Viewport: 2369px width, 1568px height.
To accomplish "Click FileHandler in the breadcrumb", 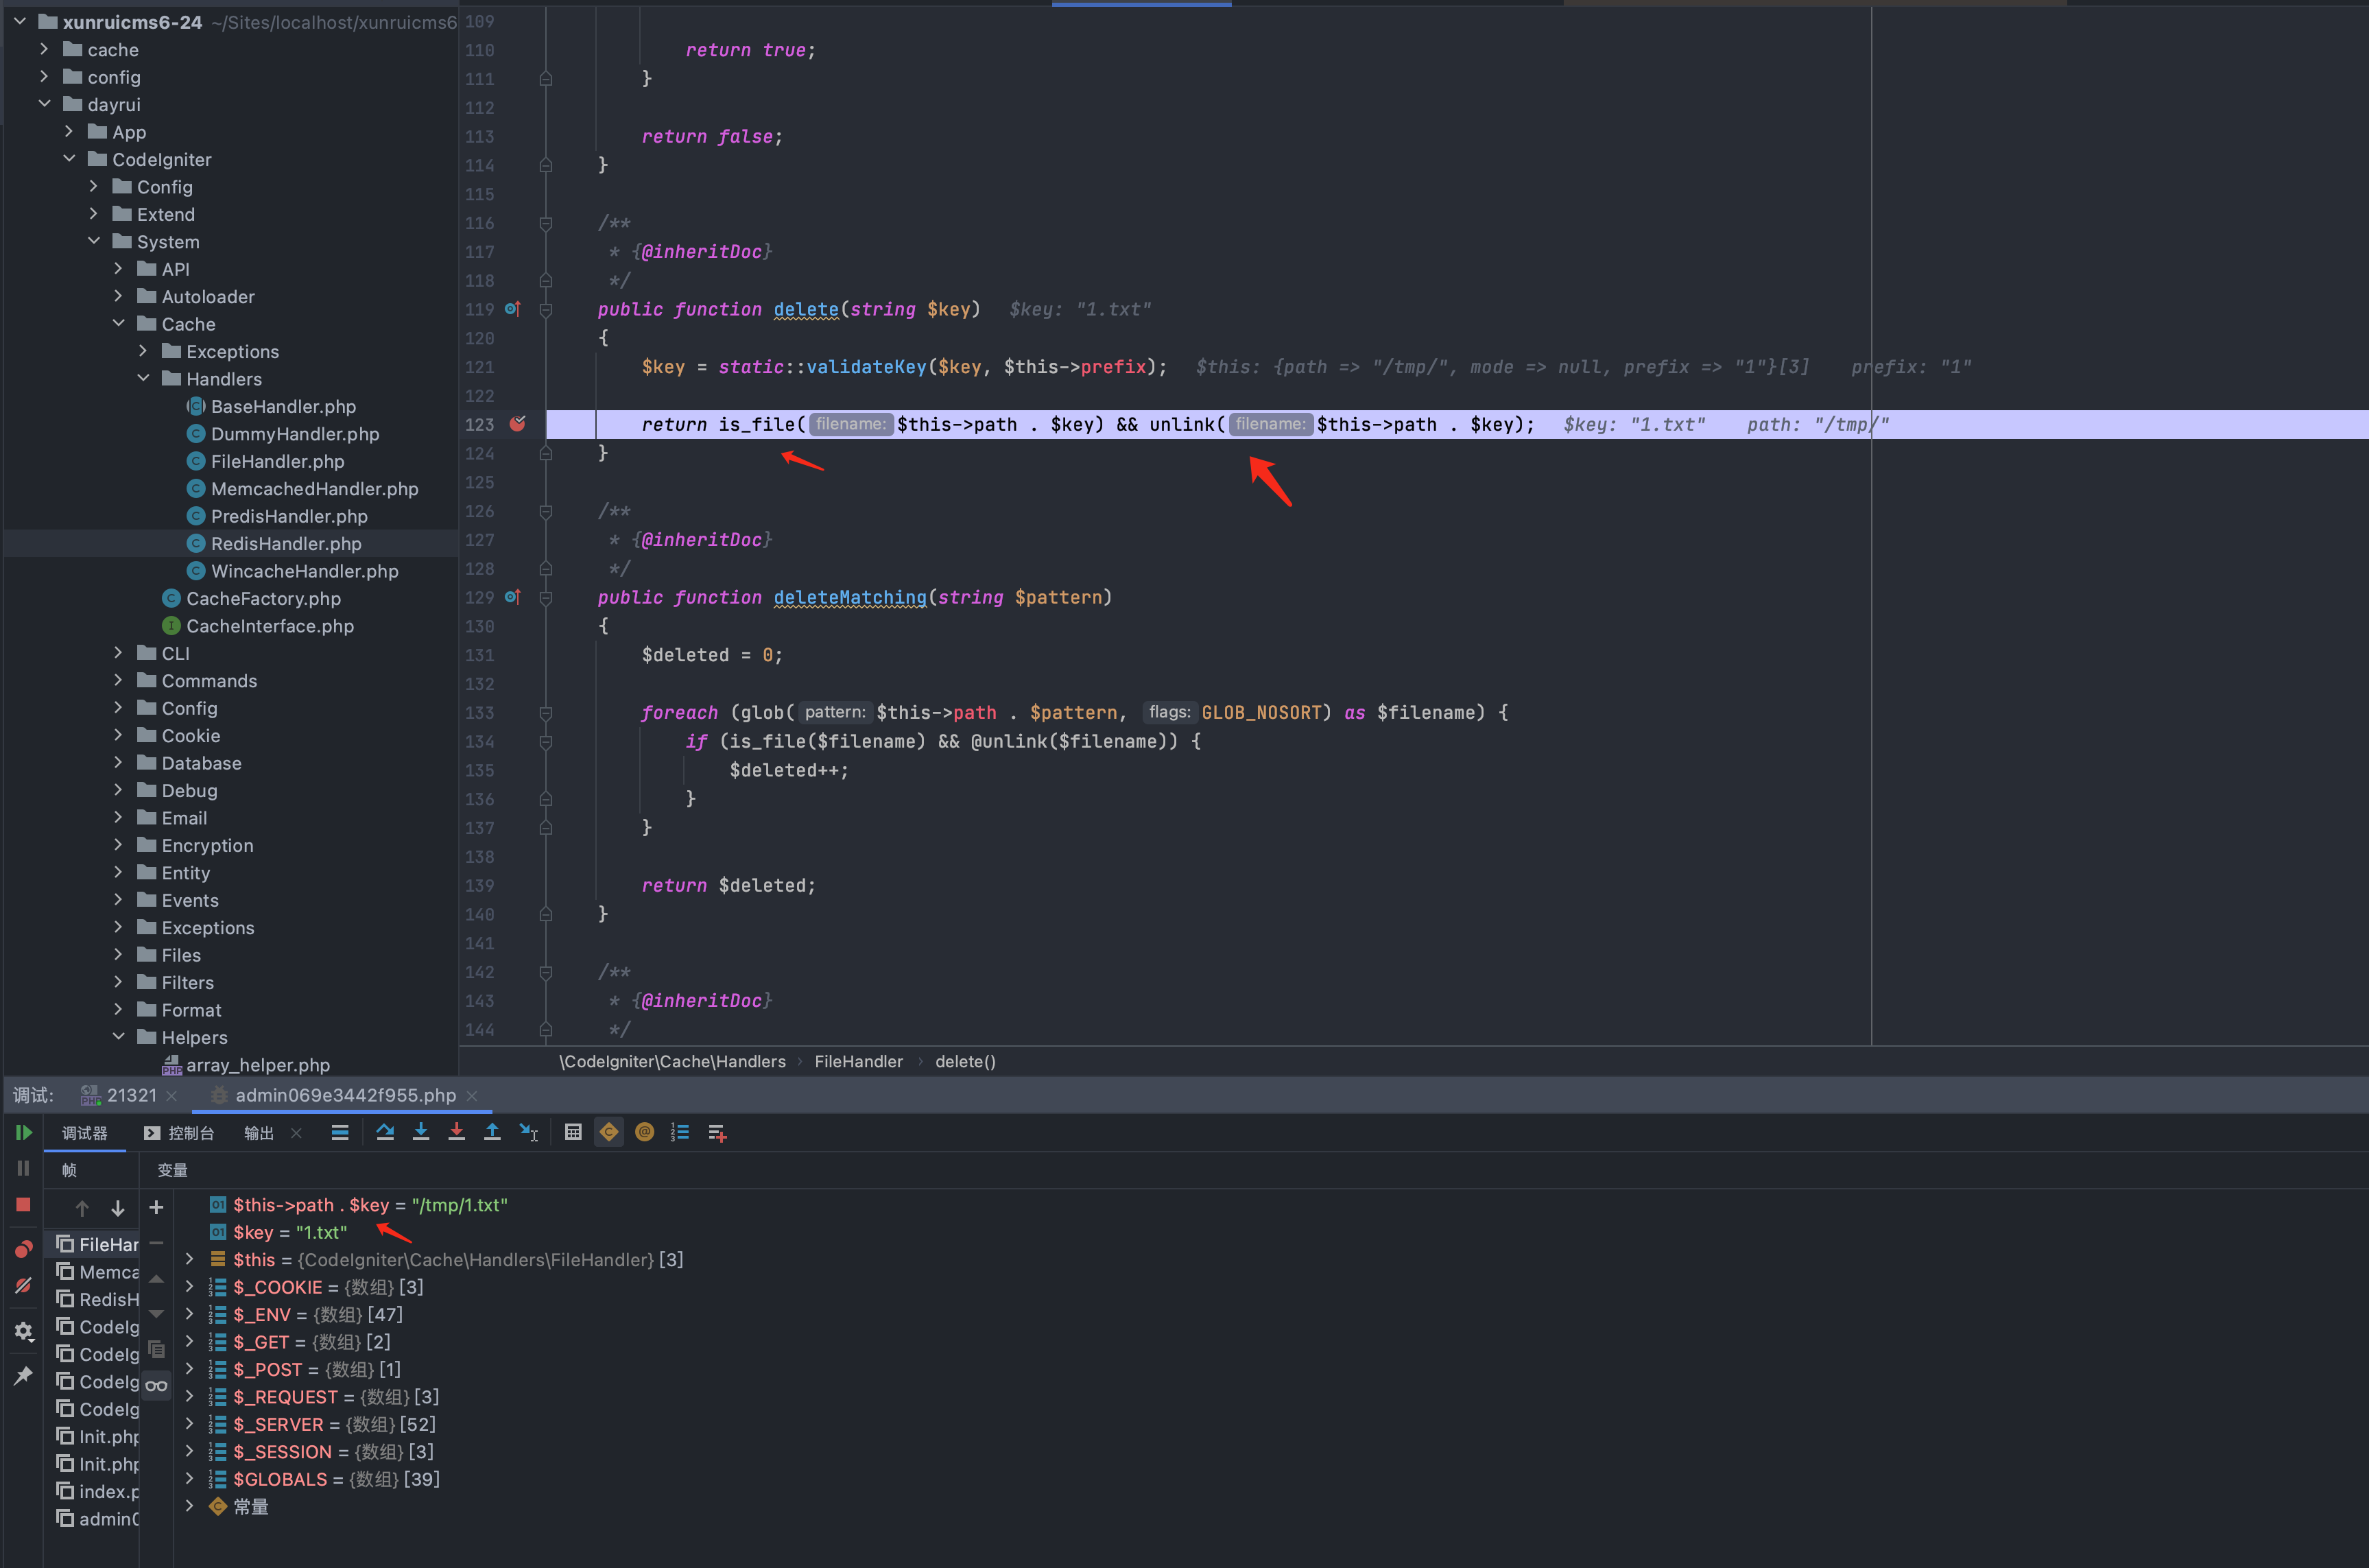I will point(858,1062).
